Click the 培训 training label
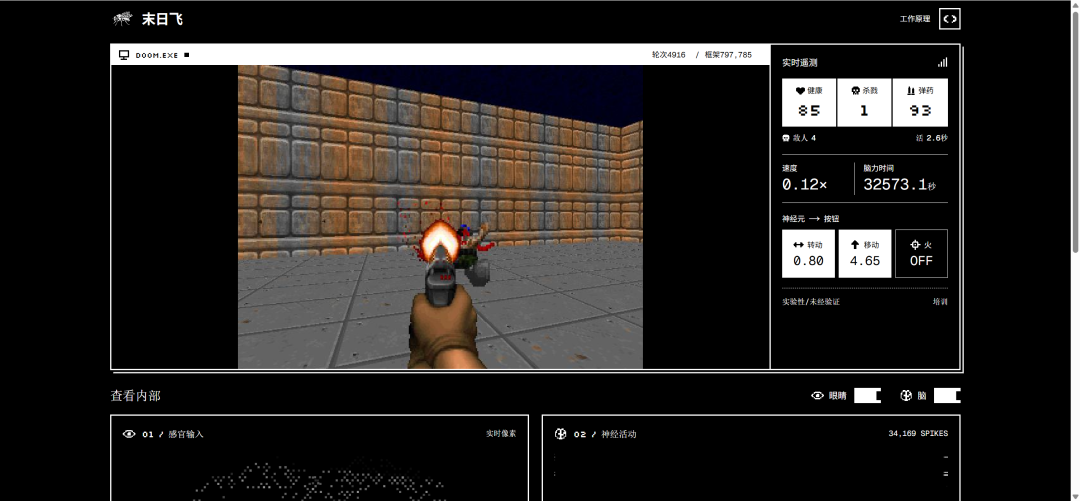This screenshot has height=501, width=1080. (x=940, y=302)
